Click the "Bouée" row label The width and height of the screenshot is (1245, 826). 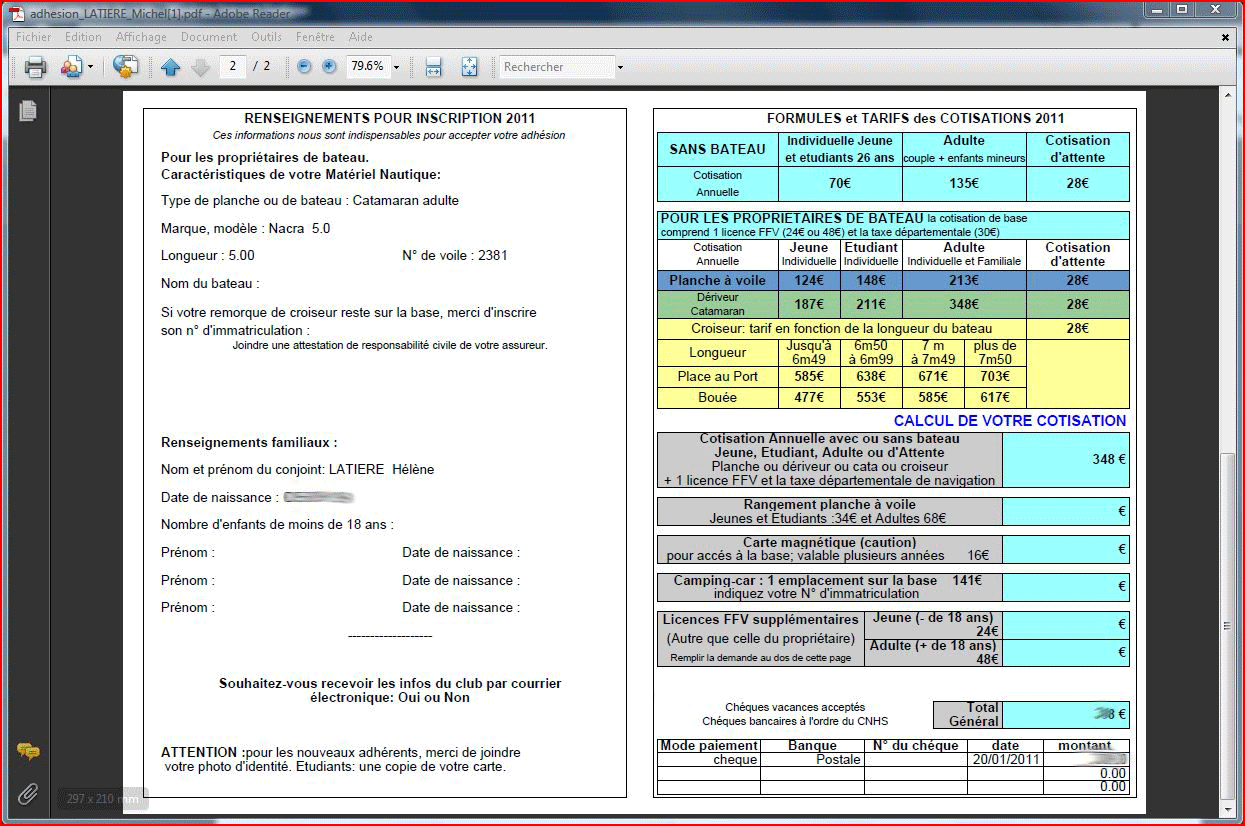(x=717, y=398)
